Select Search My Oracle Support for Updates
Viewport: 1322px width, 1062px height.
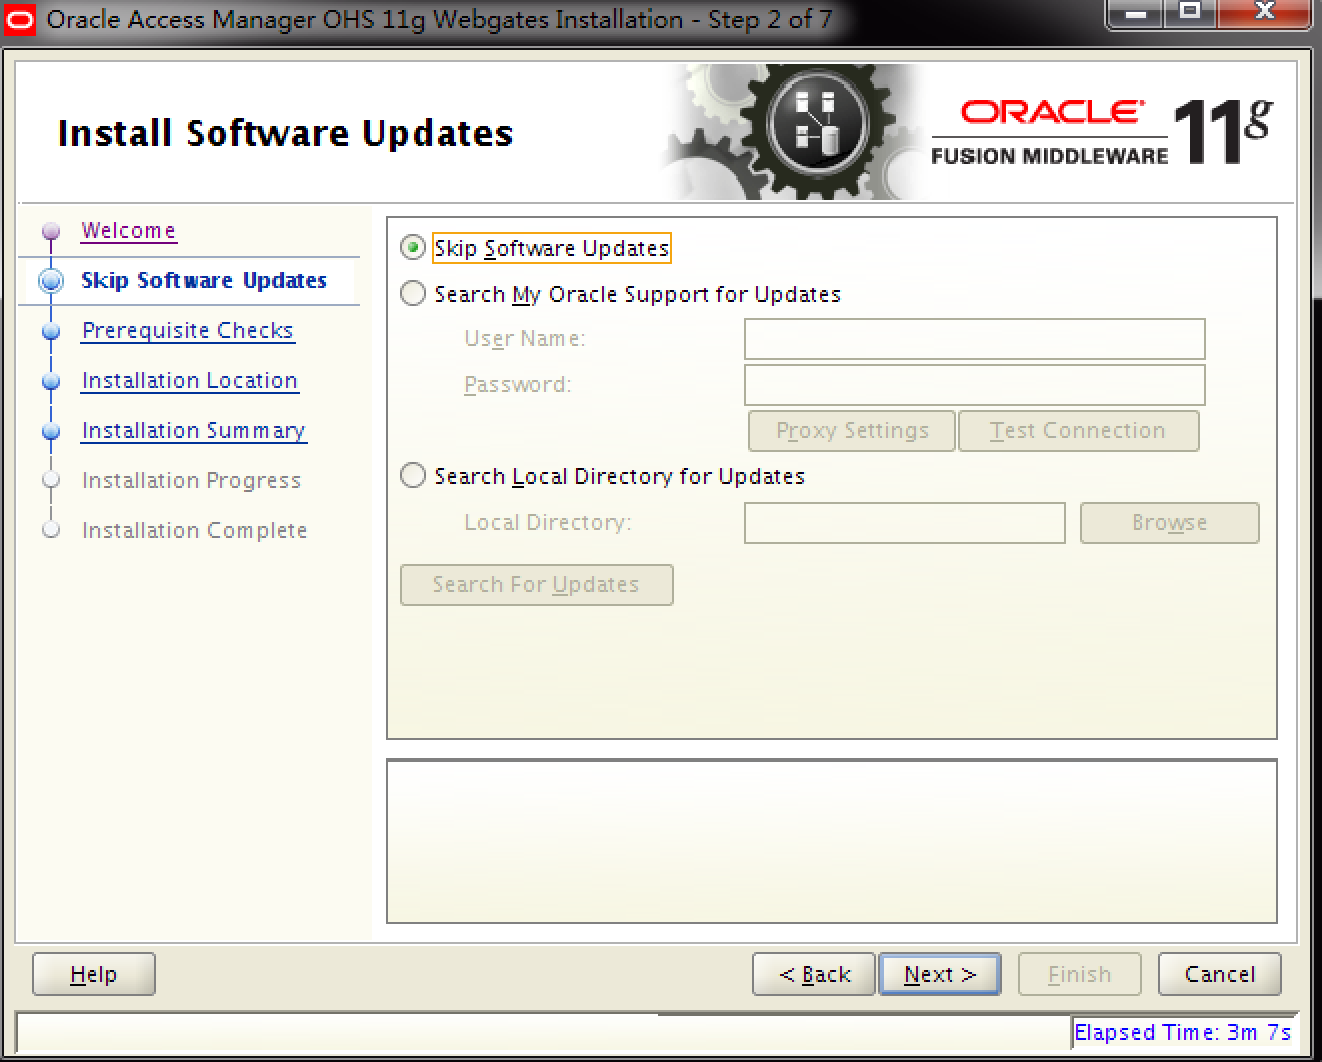pos(413,294)
